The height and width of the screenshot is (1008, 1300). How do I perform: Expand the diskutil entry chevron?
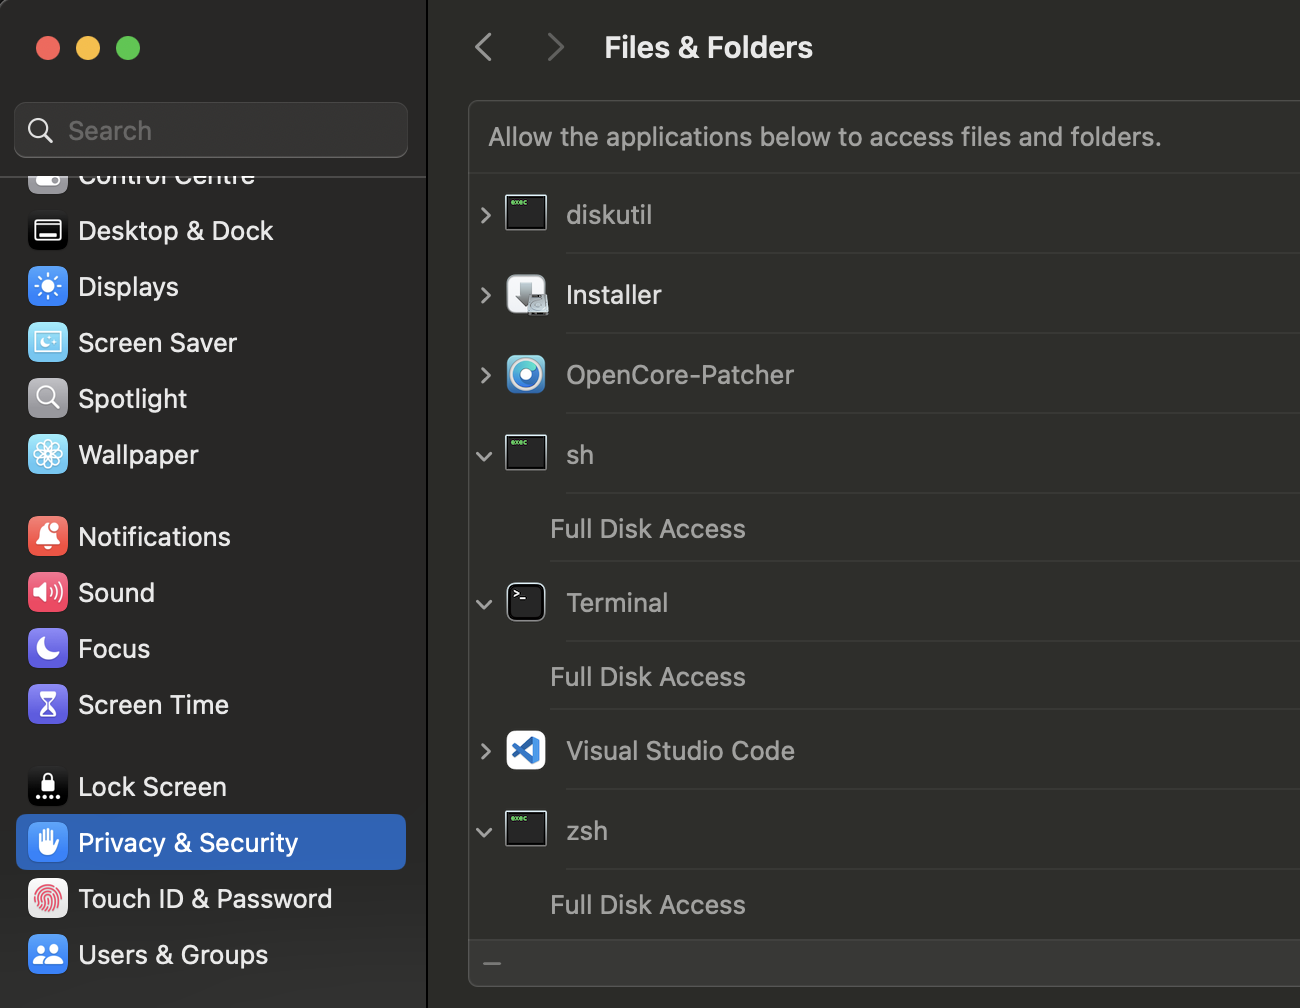click(485, 215)
